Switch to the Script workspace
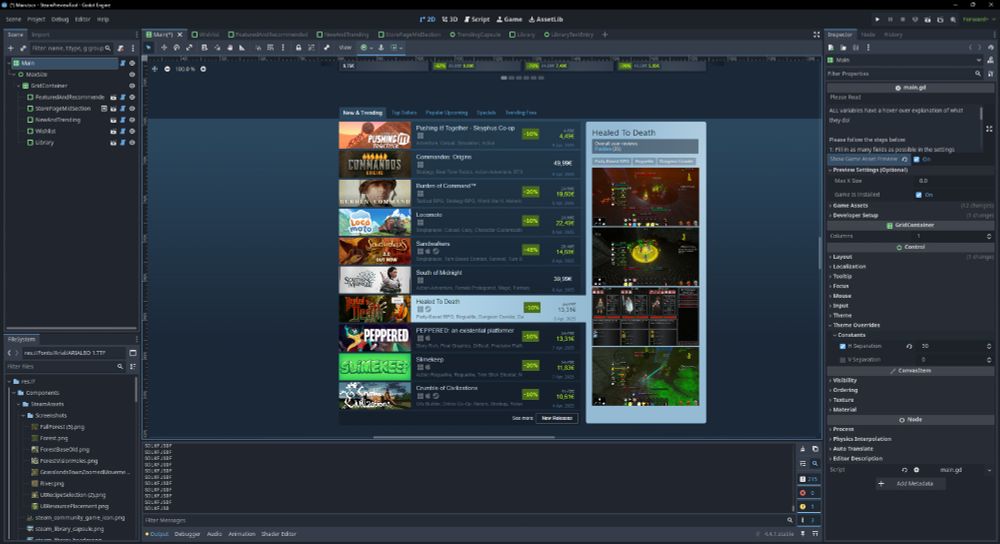1000x544 pixels. click(477, 20)
